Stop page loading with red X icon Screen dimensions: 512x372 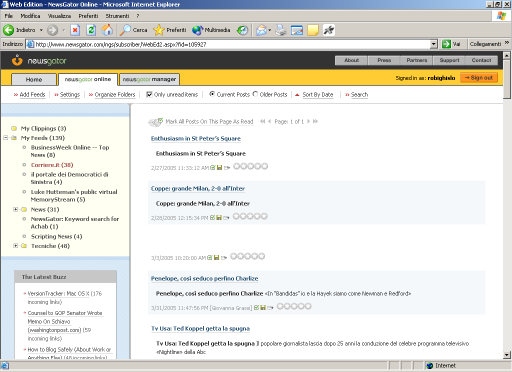[75, 30]
